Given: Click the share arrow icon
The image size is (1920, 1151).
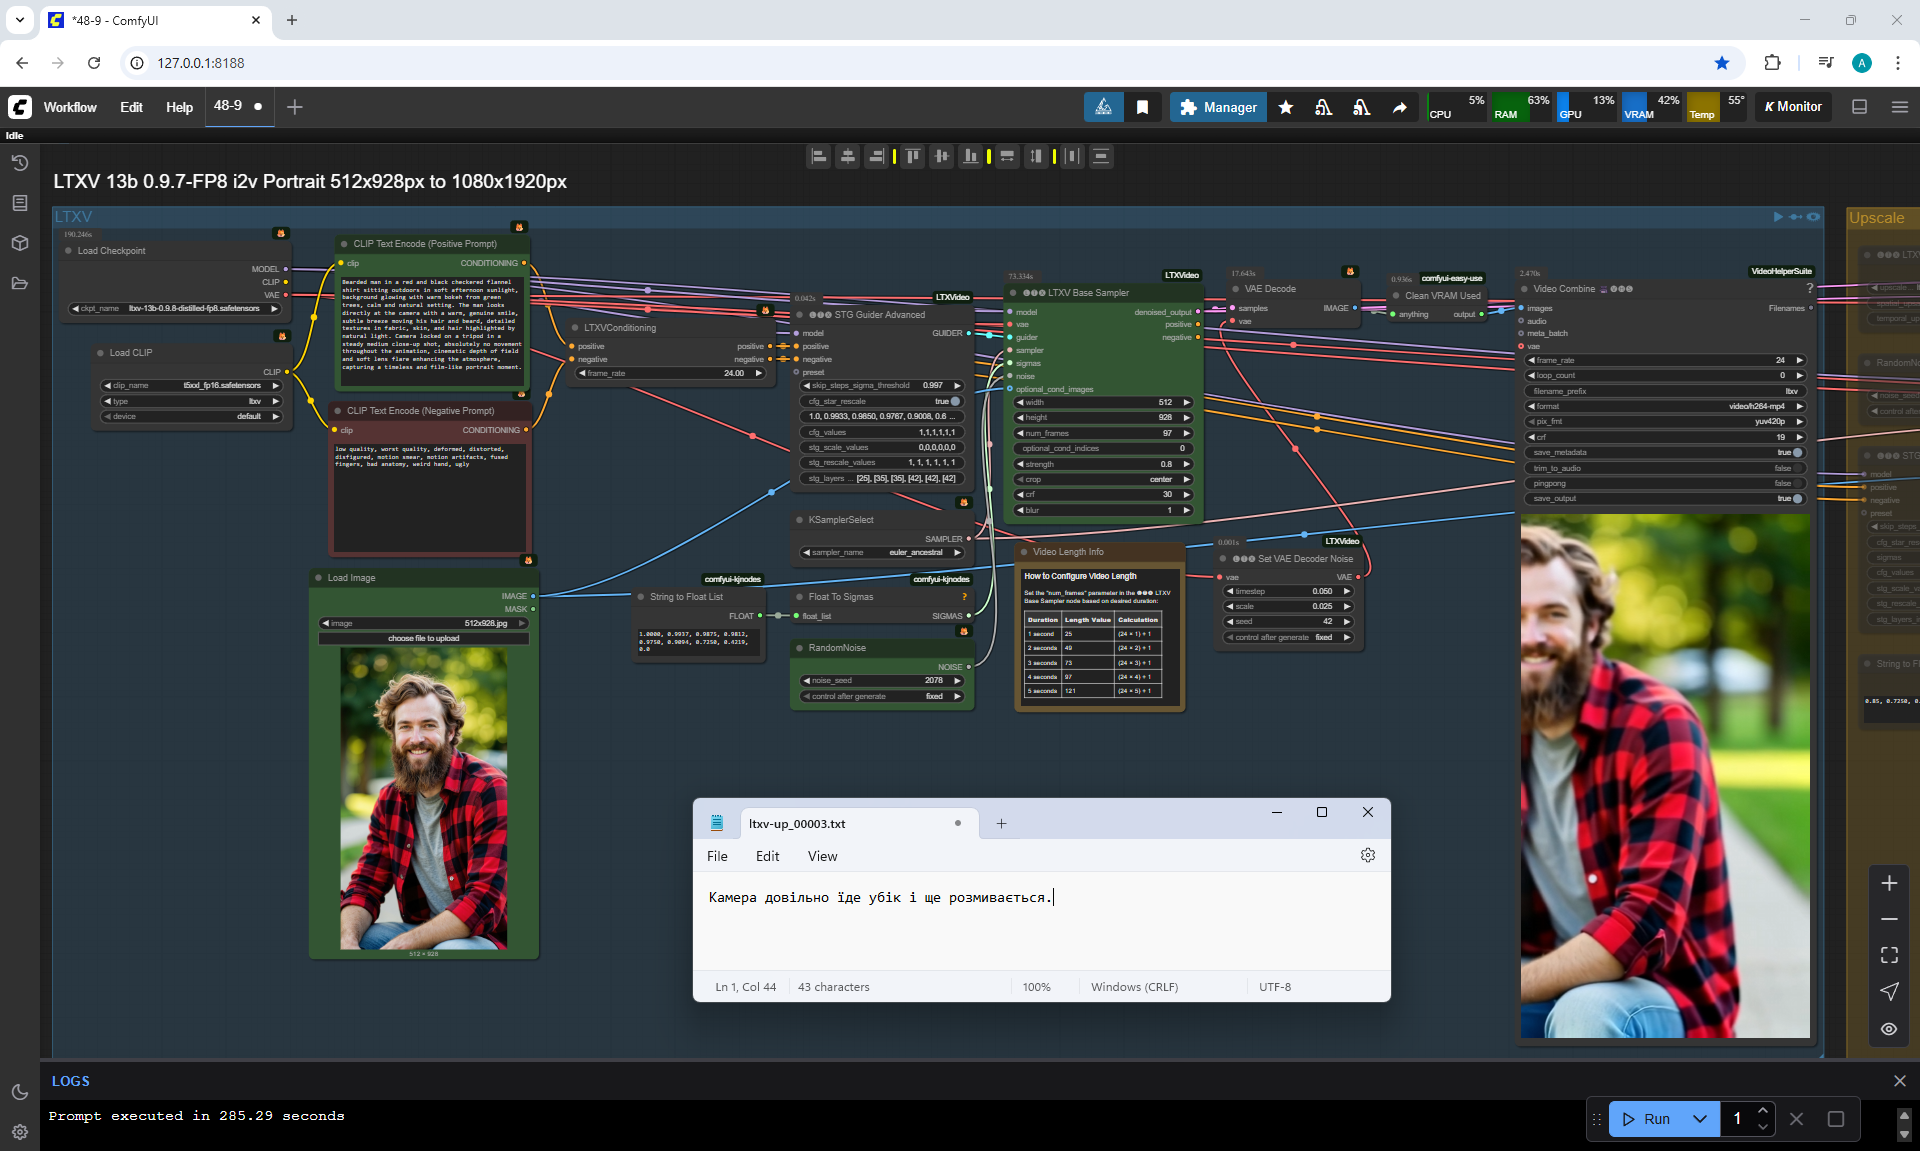Looking at the screenshot, I should (1399, 107).
